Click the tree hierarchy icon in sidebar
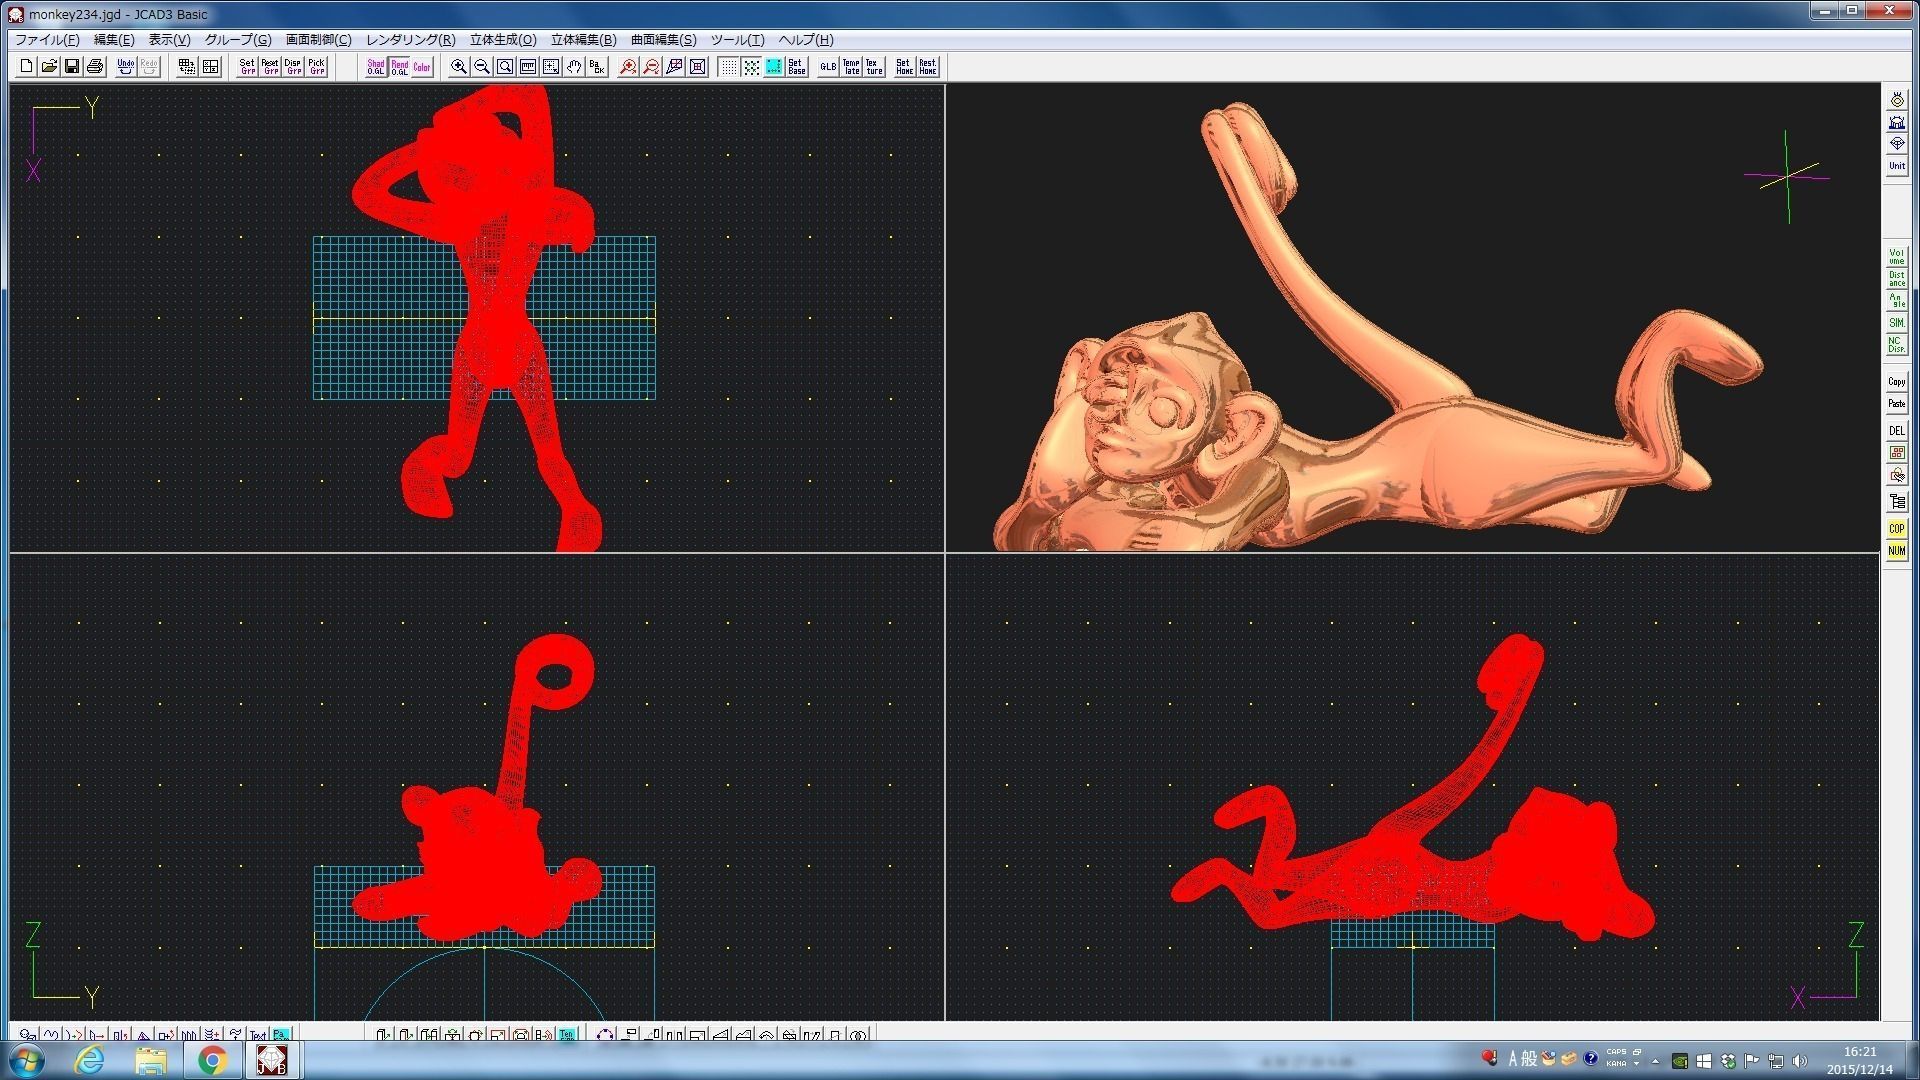The image size is (1920, 1080). [x=1896, y=502]
